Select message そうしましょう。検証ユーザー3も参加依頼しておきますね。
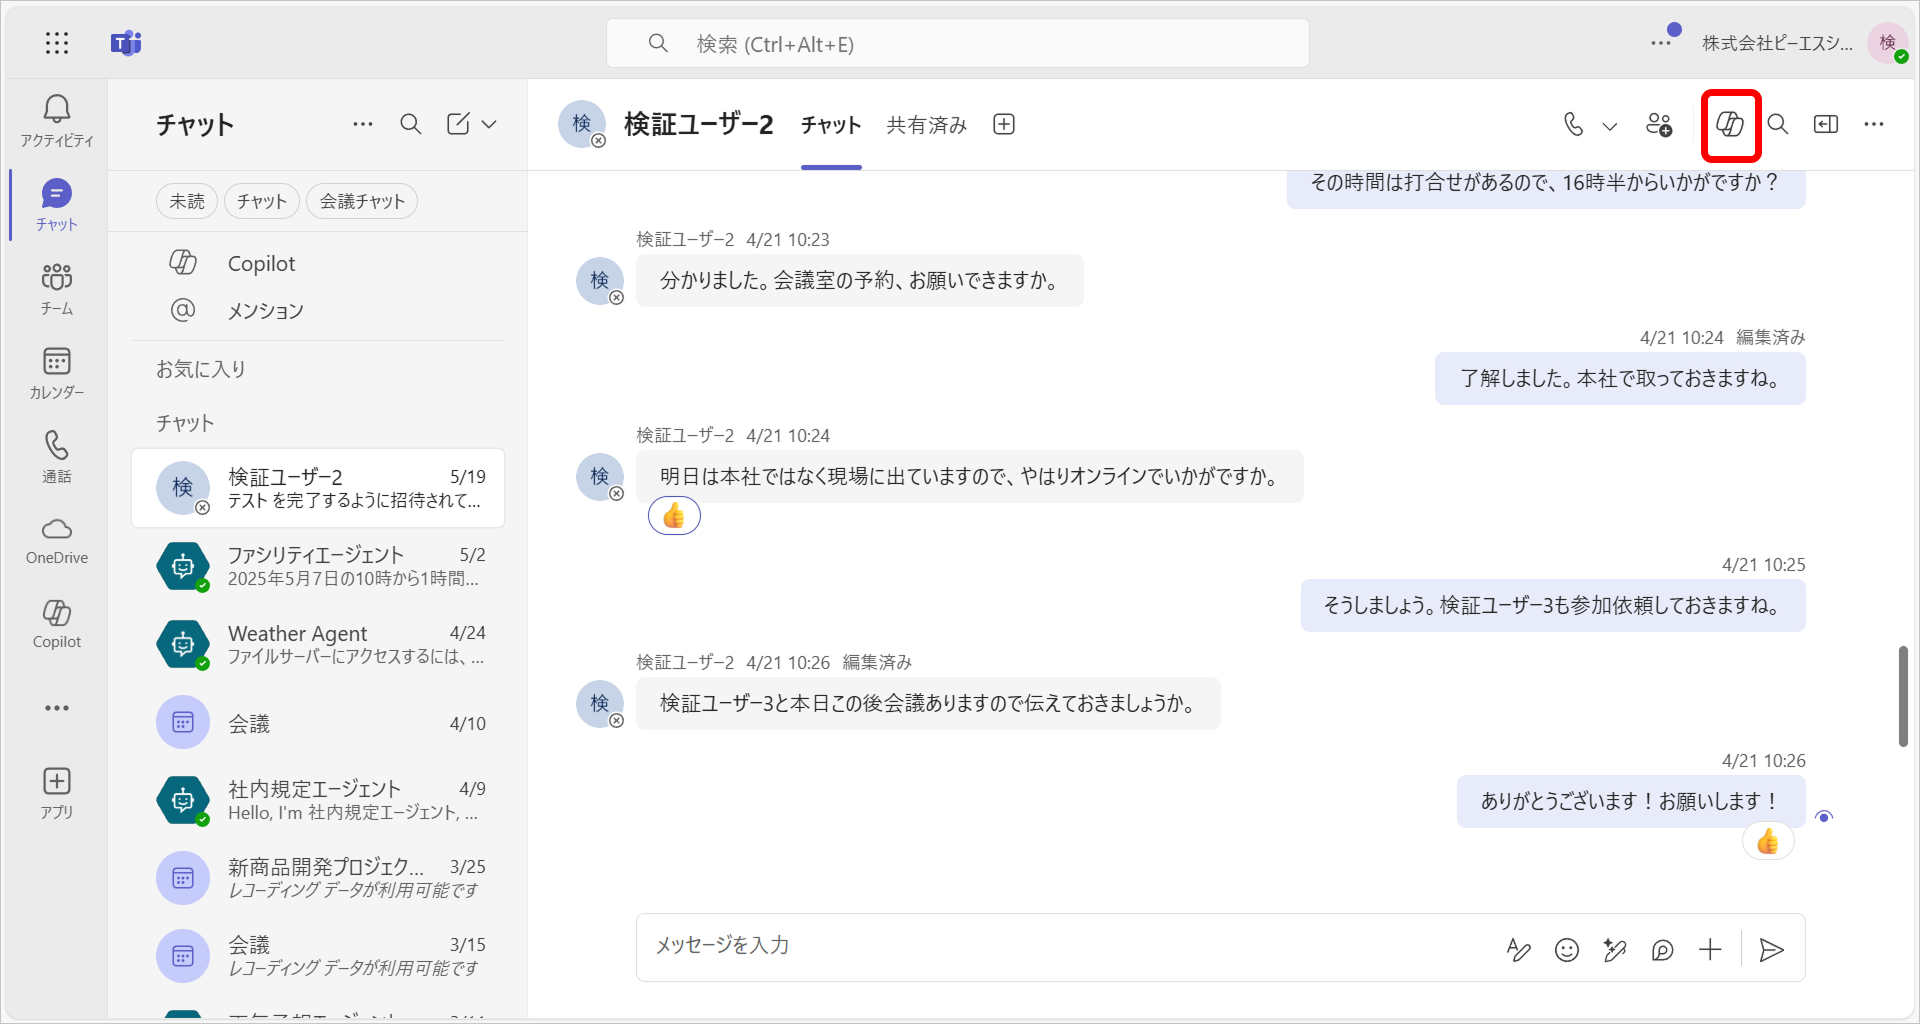 tap(1552, 606)
